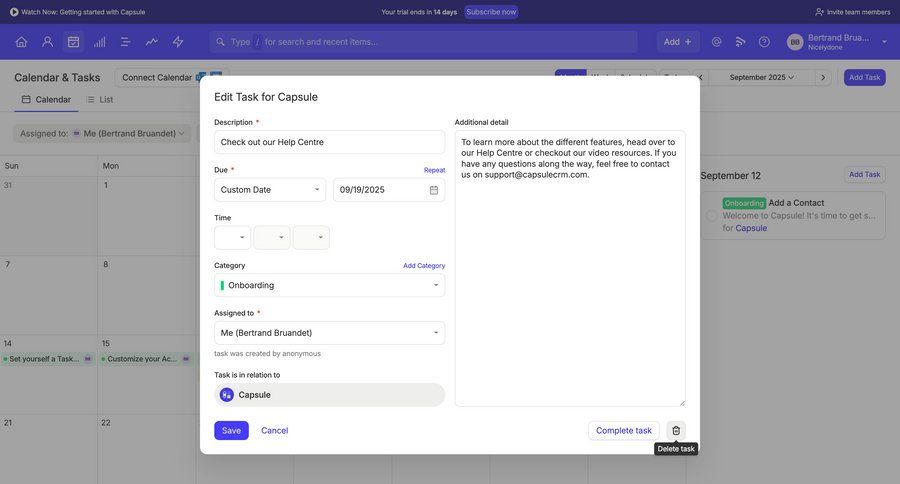
Task: Open the Reports trend-line icon
Action: [152, 42]
